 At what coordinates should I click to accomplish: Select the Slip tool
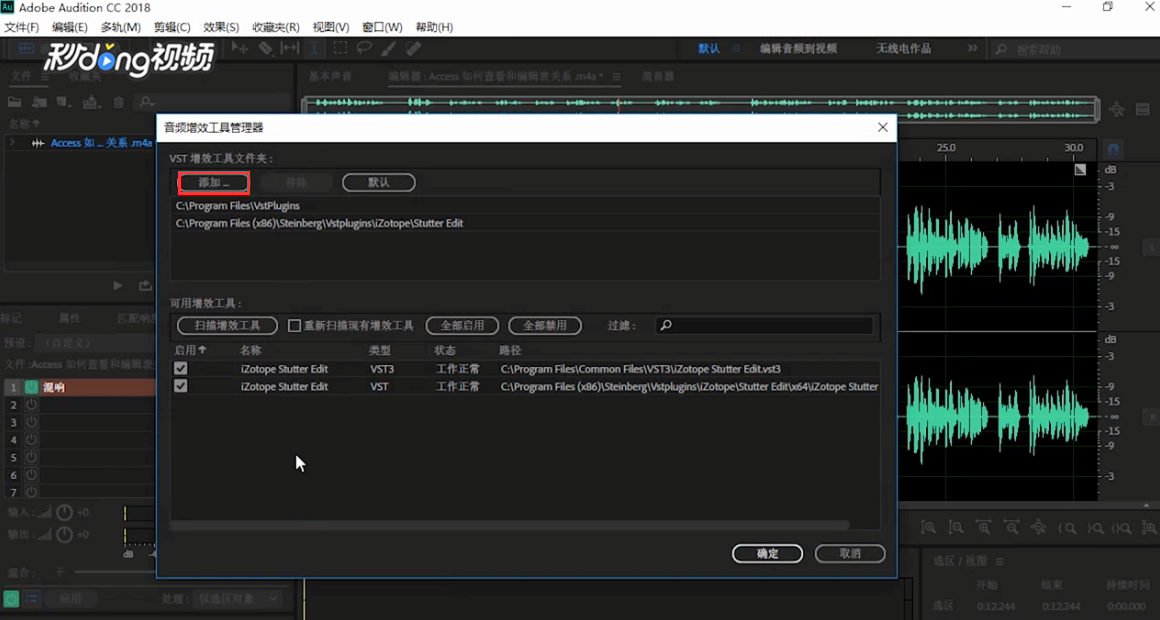289,48
